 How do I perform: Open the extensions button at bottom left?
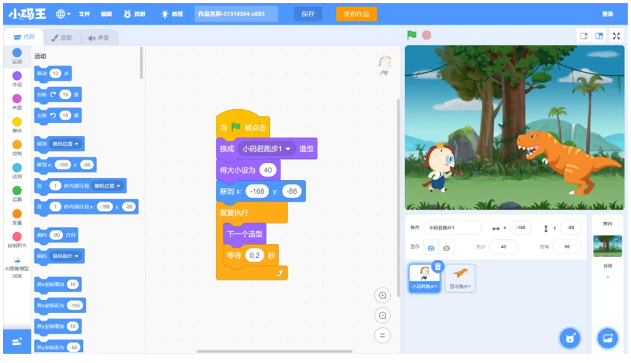[x=17, y=342]
